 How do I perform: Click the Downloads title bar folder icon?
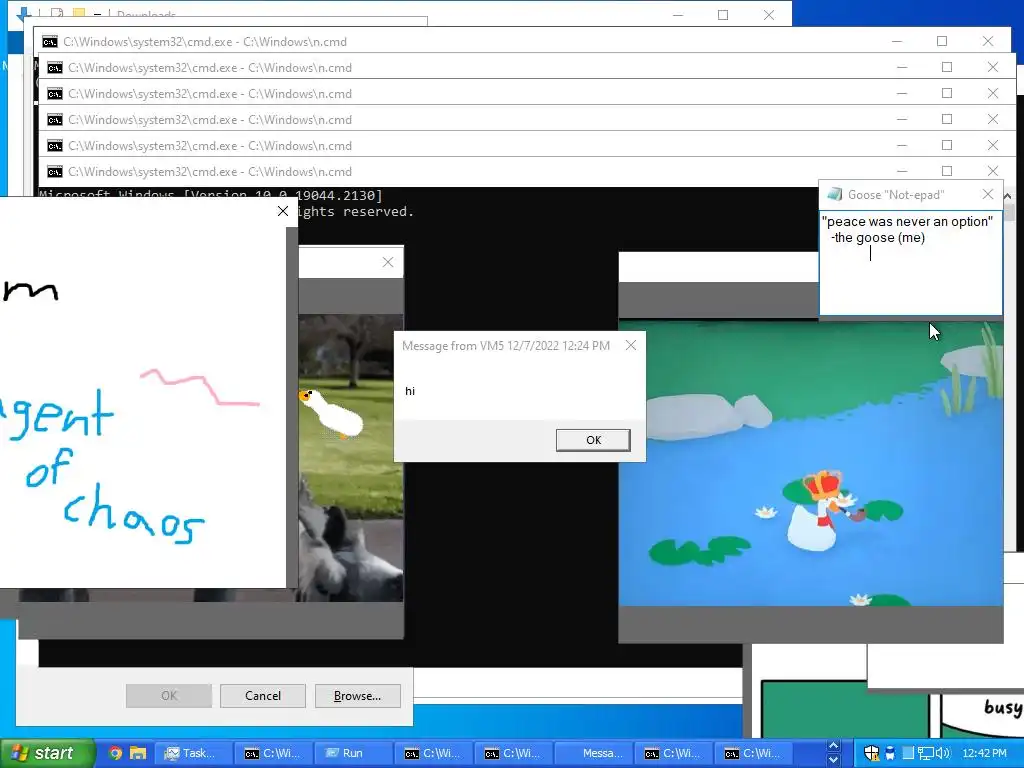[78, 14]
